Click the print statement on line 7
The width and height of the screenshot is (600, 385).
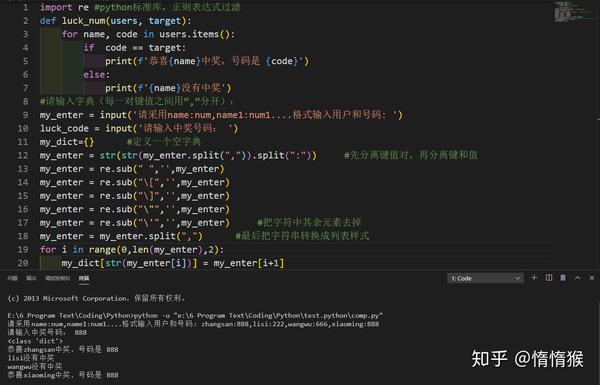pyautogui.click(x=168, y=88)
